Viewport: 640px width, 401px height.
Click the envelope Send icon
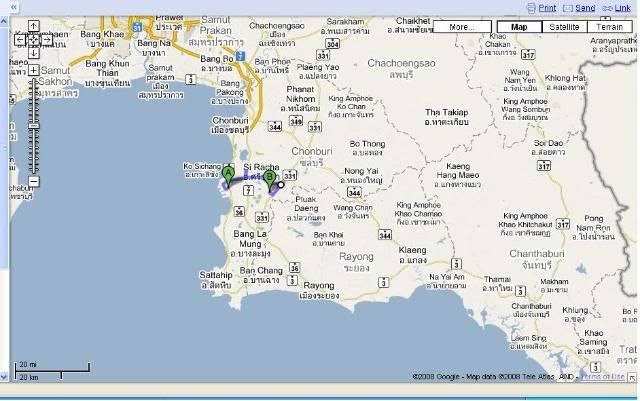coord(568,8)
